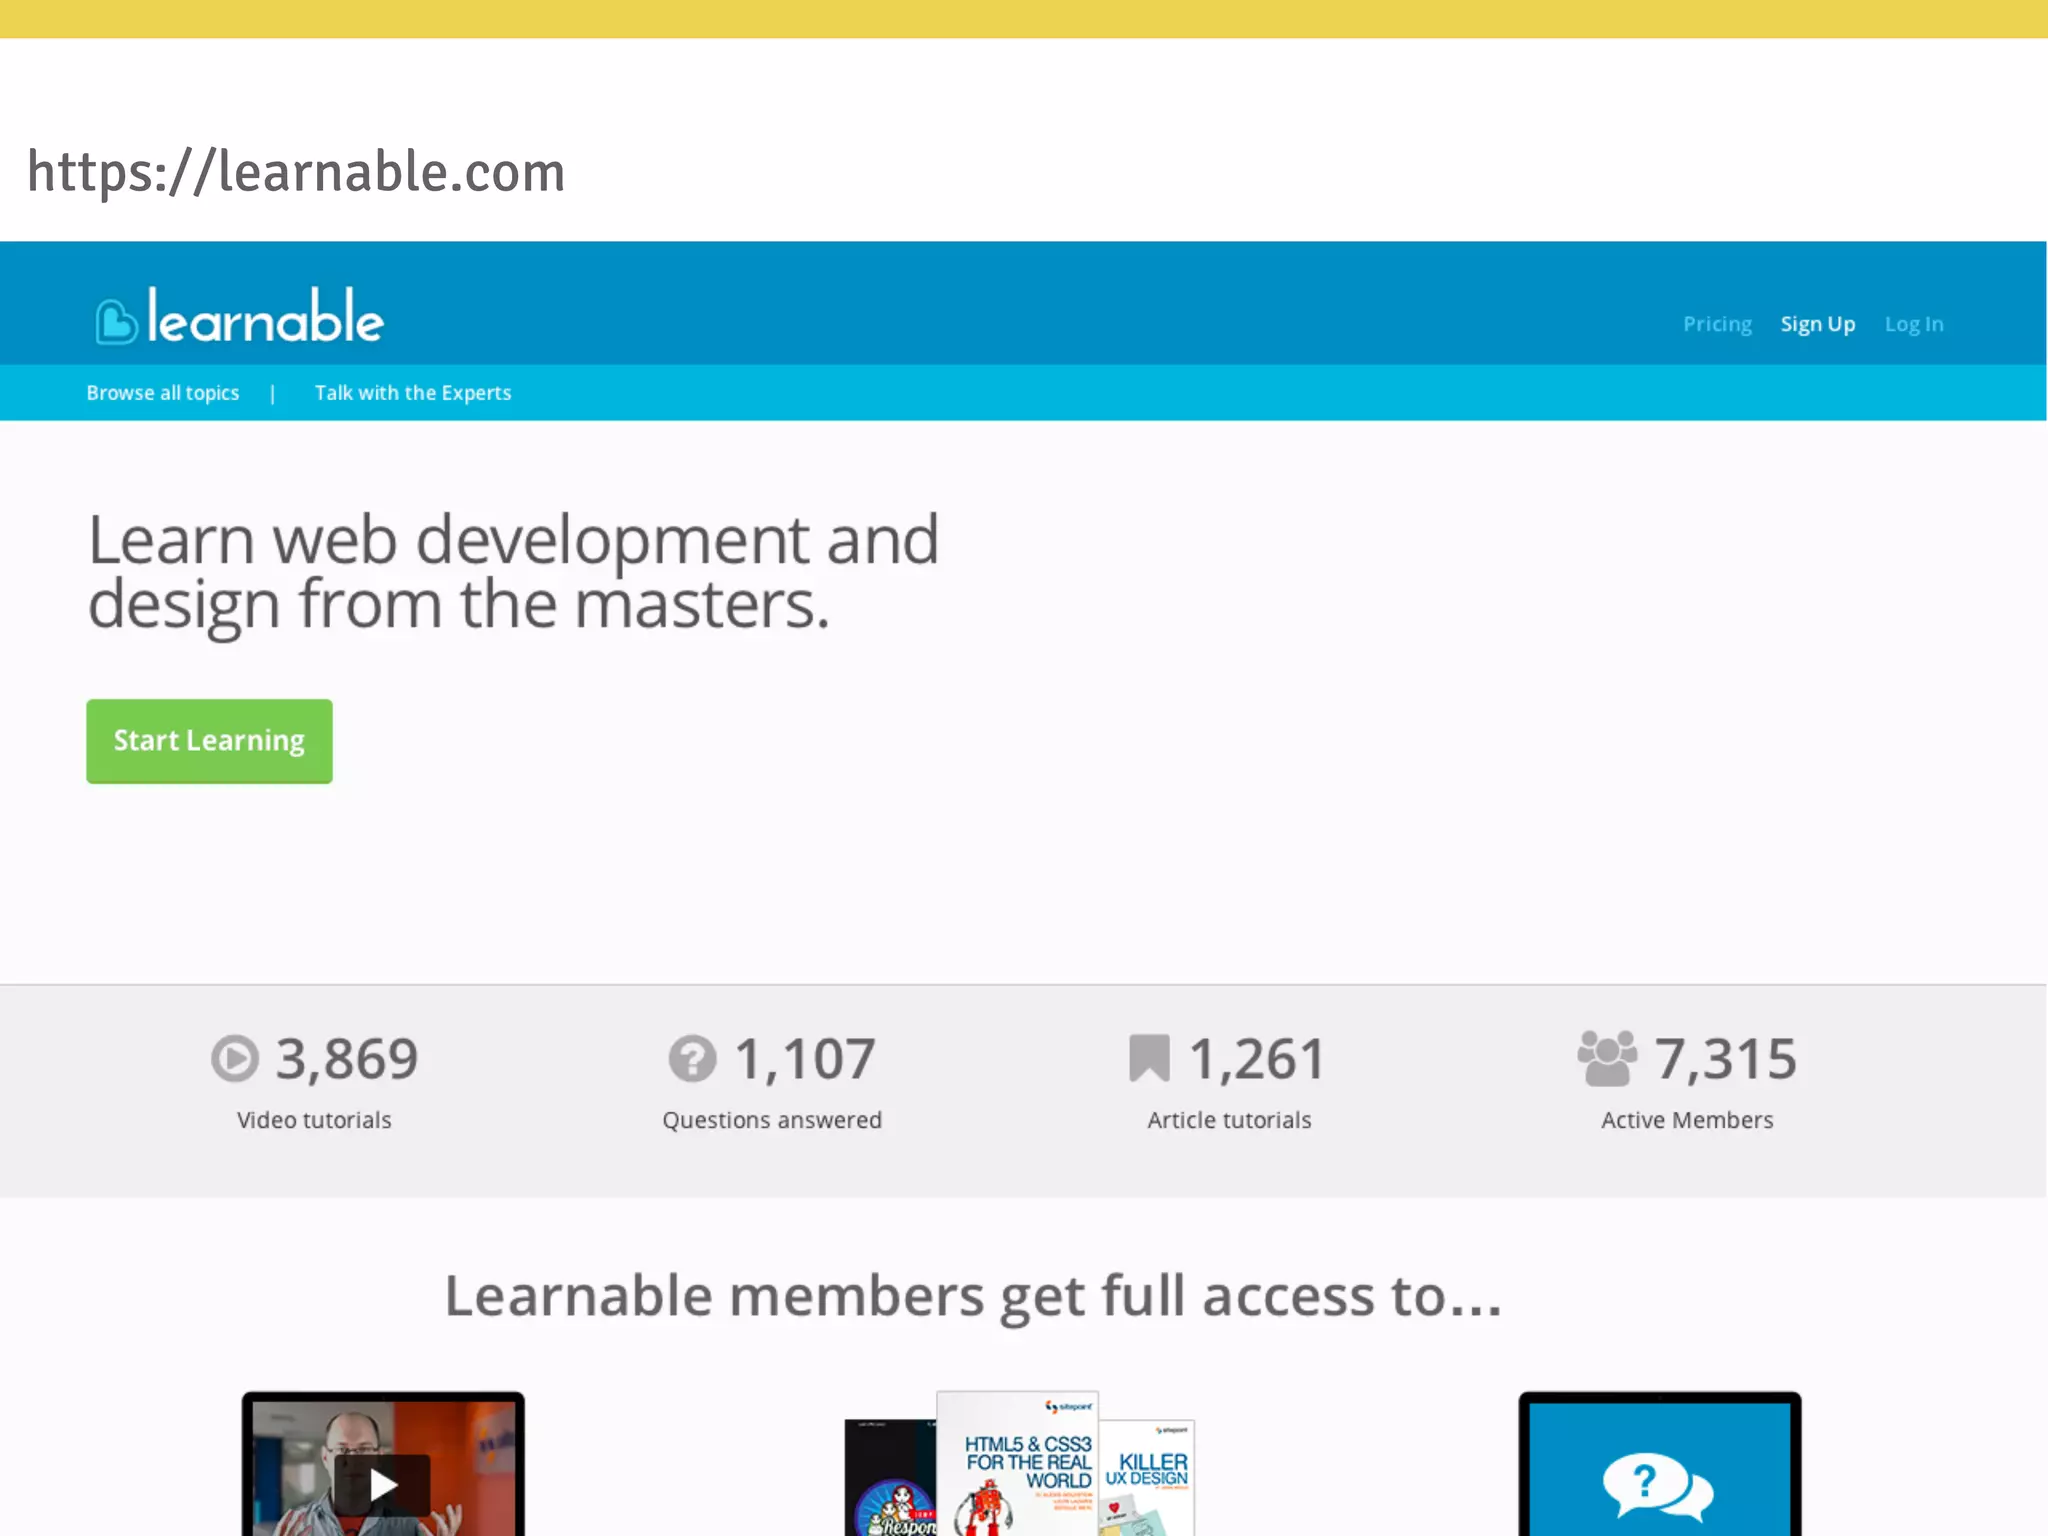Select the 1,261 article tutorials count
2048x1536 pixels.
tap(1257, 1059)
